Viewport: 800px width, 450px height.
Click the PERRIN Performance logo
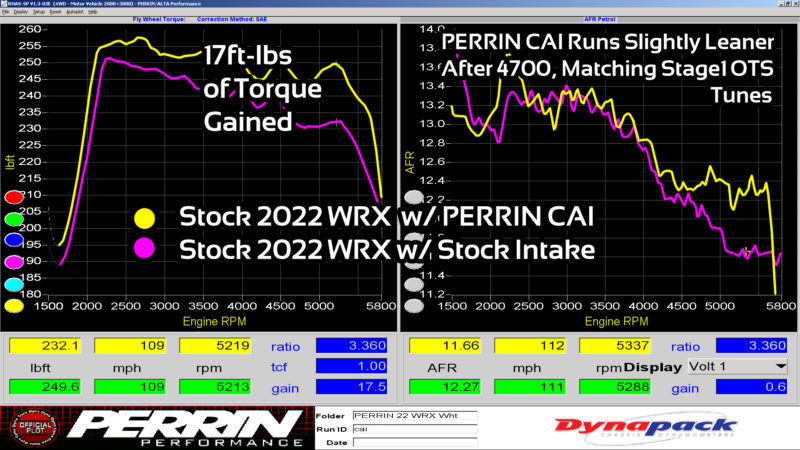point(186,428)
